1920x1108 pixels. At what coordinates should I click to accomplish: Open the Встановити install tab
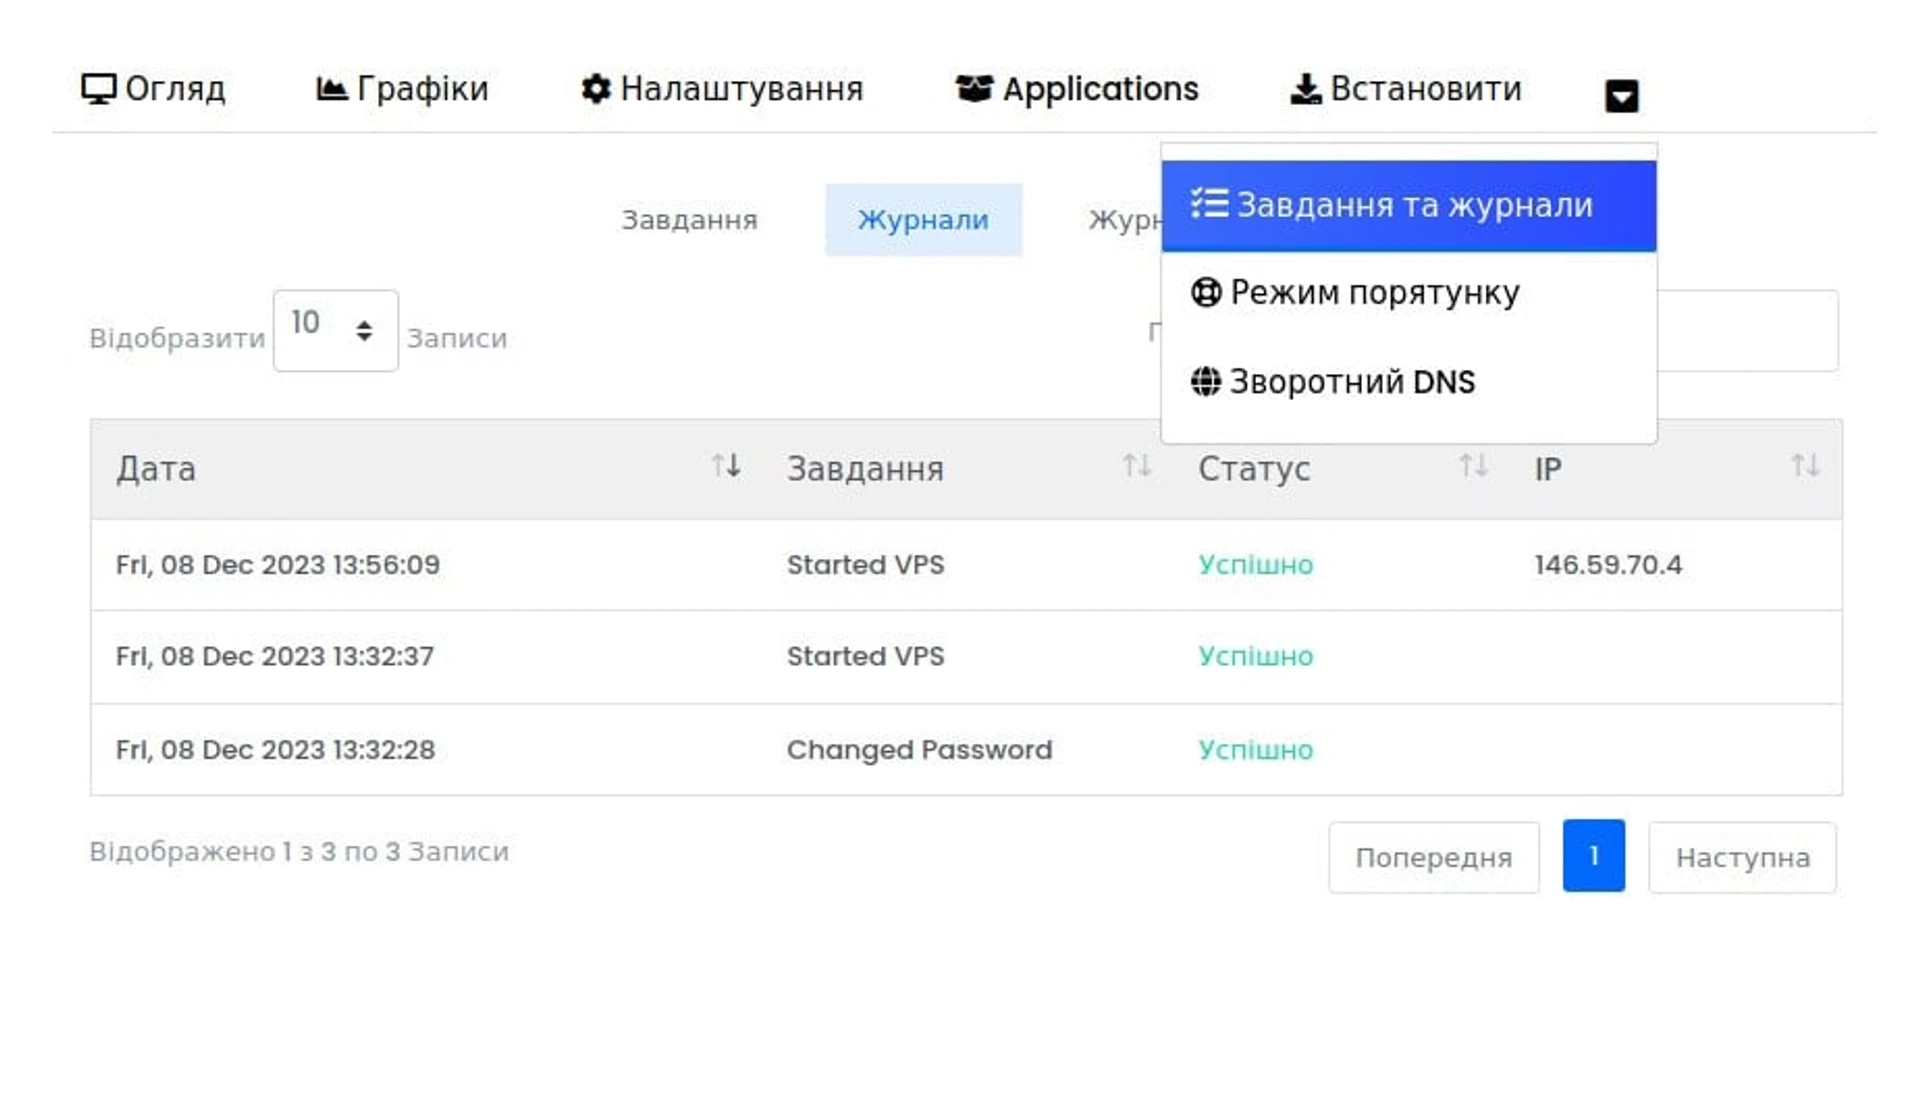point(1406,89)
